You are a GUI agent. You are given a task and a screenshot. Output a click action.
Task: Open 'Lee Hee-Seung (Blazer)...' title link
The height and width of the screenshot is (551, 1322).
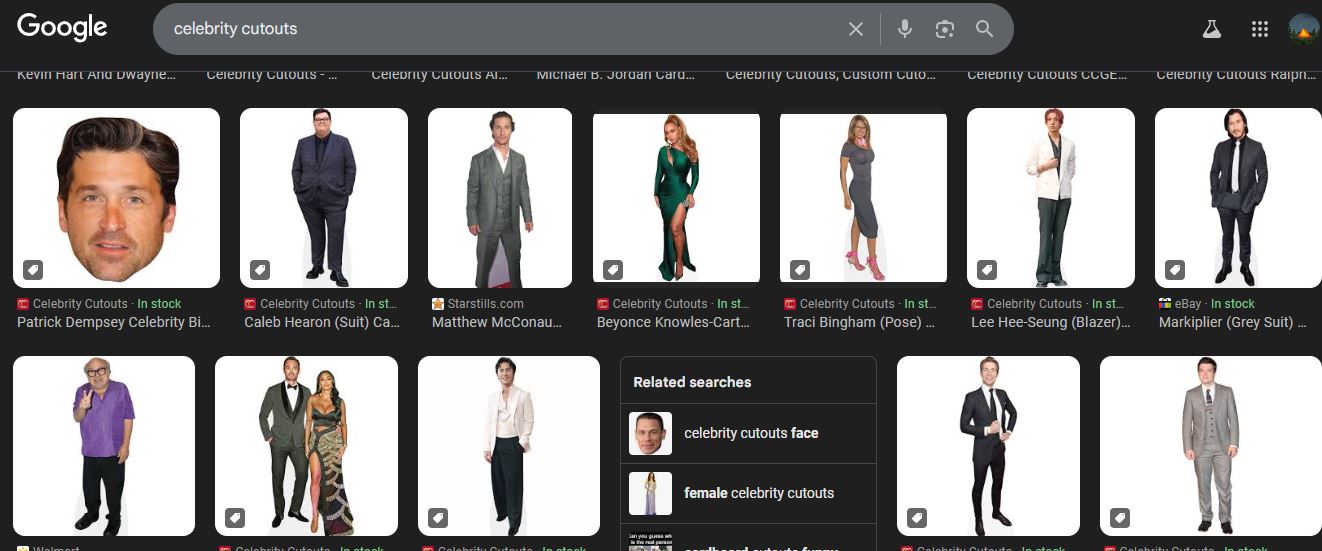(1051, 322)
